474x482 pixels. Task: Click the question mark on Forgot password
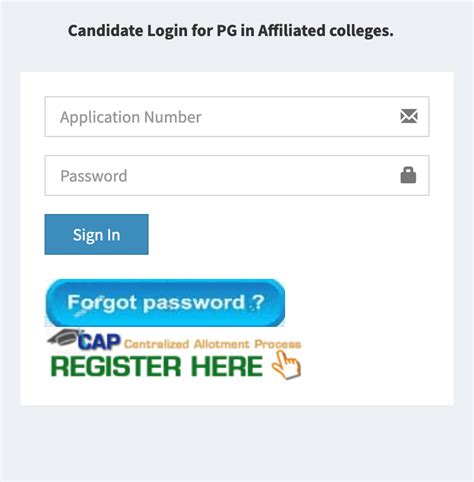pos(257,302)
